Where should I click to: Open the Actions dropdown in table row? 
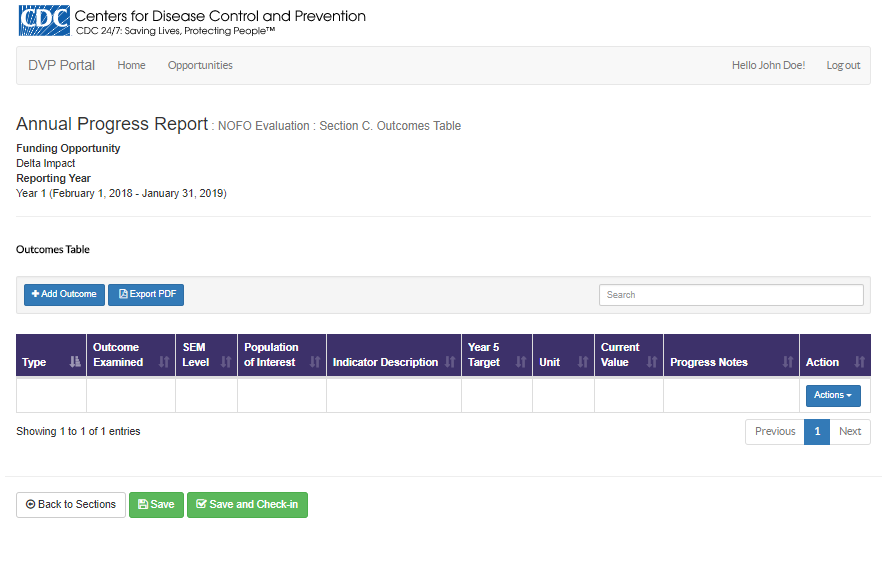tap(833, 395)
